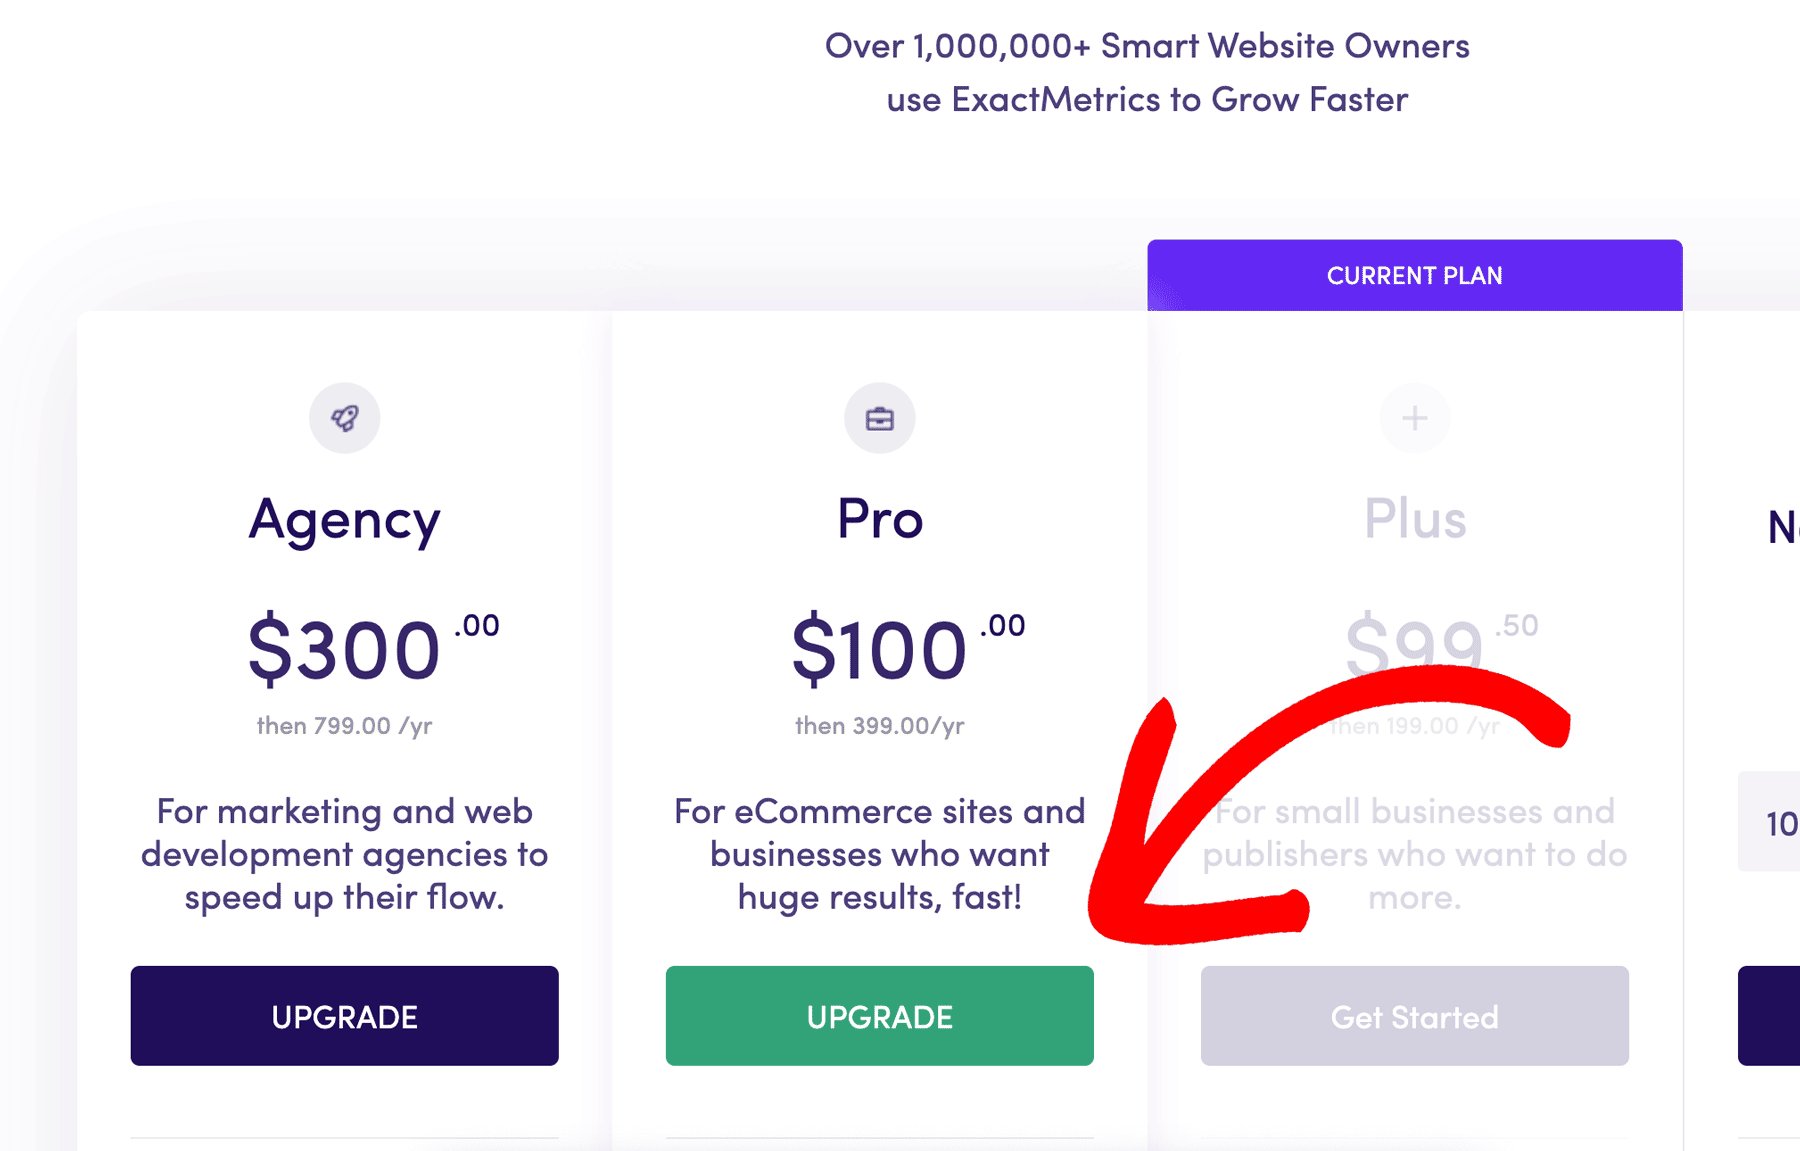Click the Agency plan description text
Viewport: 1800px width, 1151px height.
(x=344, y=854)
